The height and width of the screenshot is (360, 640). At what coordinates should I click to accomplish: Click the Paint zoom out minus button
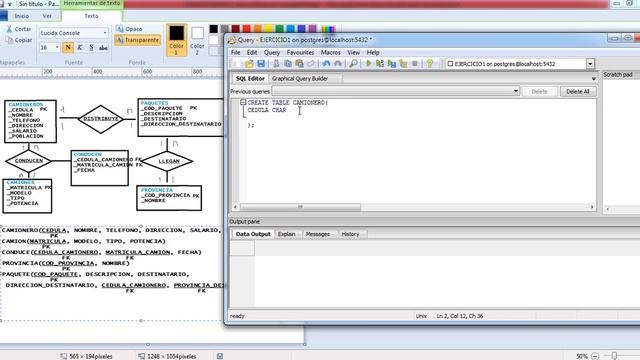595,356
